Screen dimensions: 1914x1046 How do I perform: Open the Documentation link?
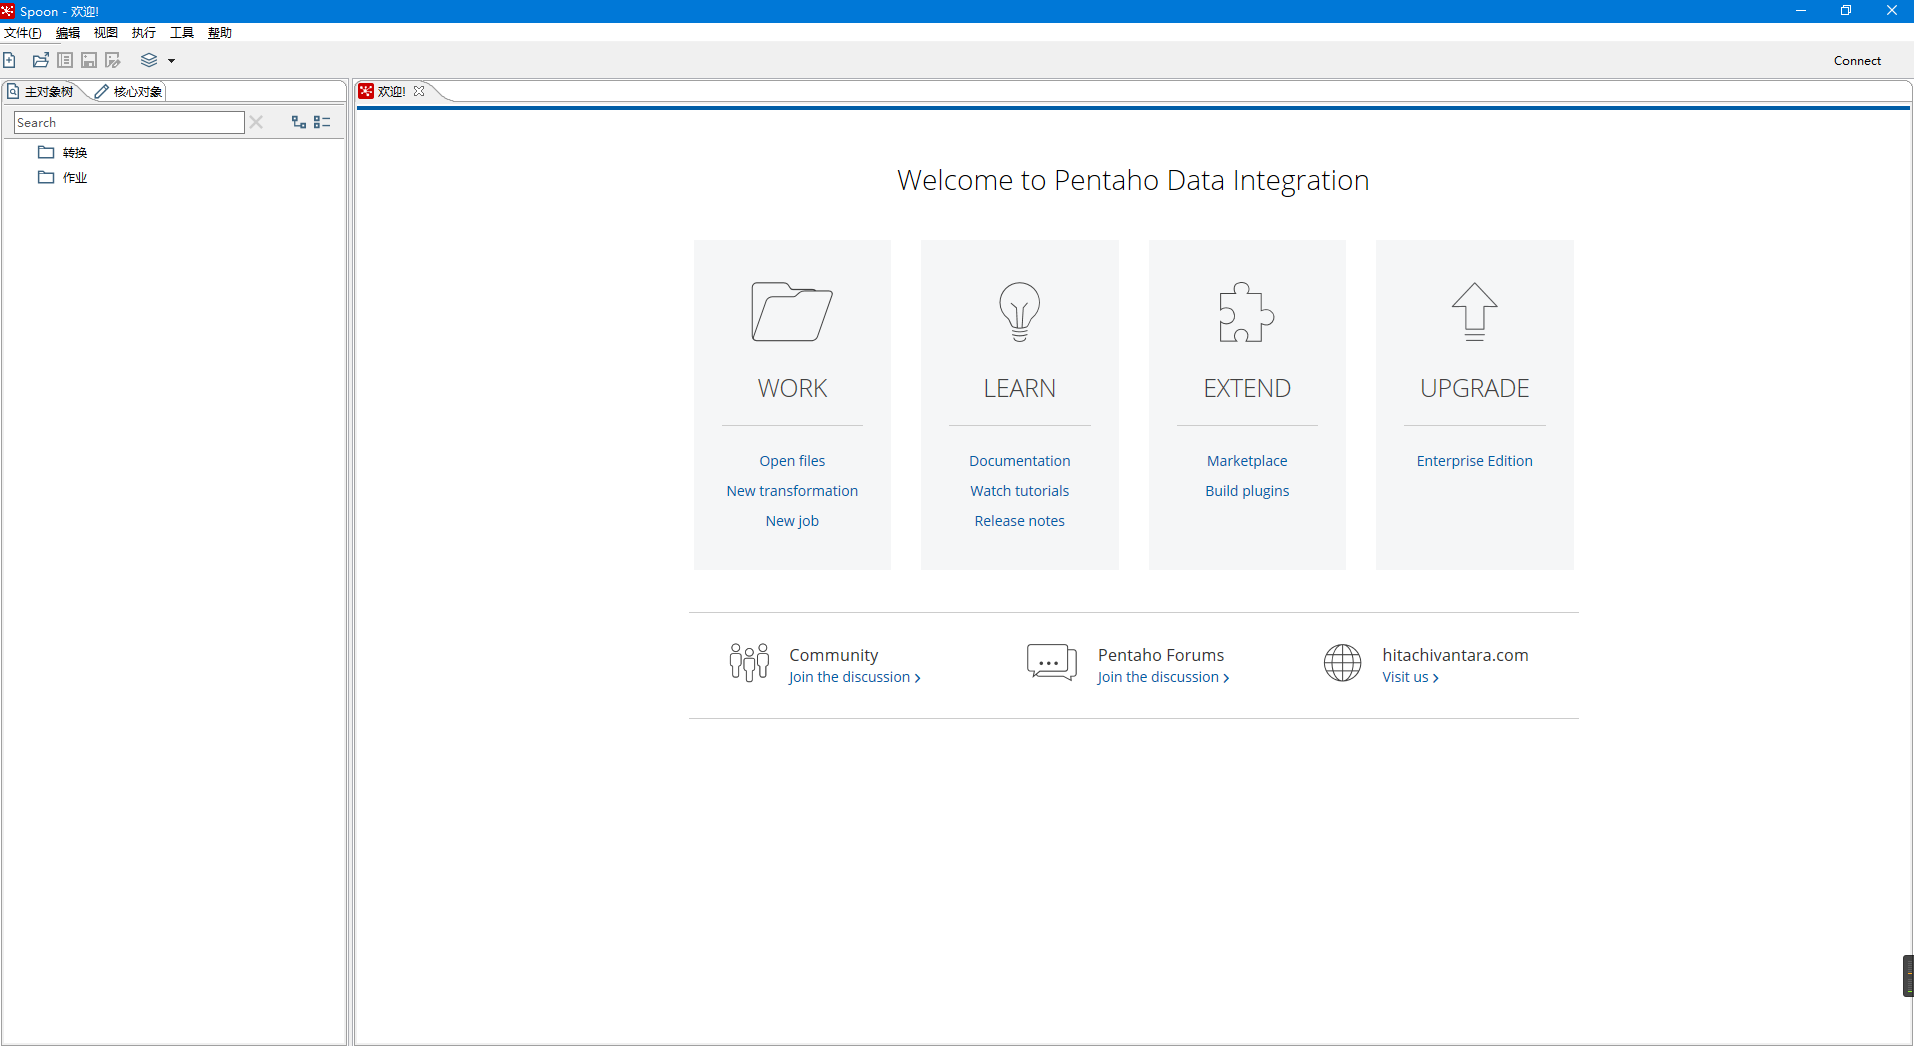tap(1020, 461)
